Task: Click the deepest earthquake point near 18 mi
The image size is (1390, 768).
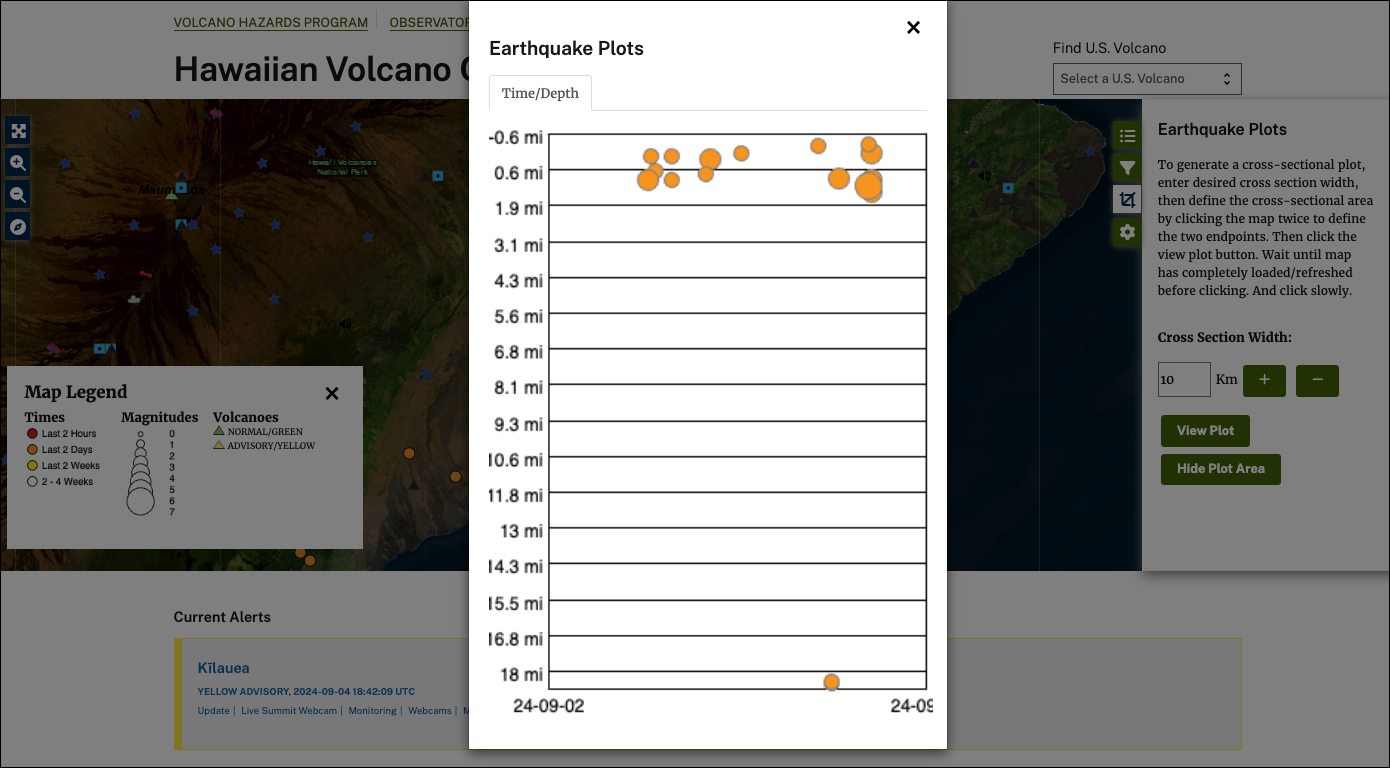Action: tap(831, 682)
